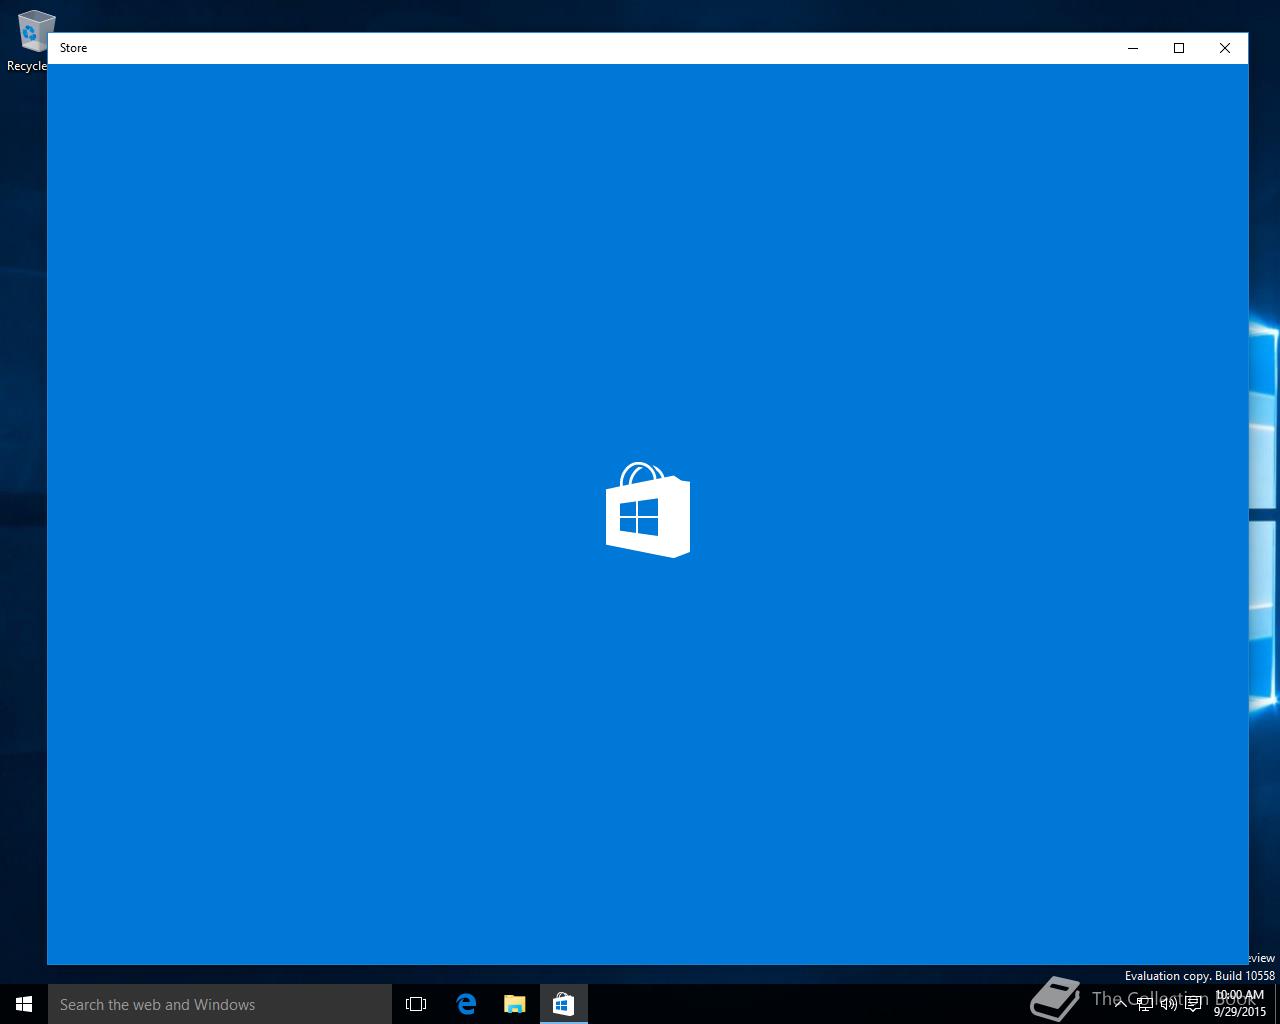The width and height of the screenshot is (1280, 1024).
Task: Click the Search the web and Windows box
Action: 220,1004
